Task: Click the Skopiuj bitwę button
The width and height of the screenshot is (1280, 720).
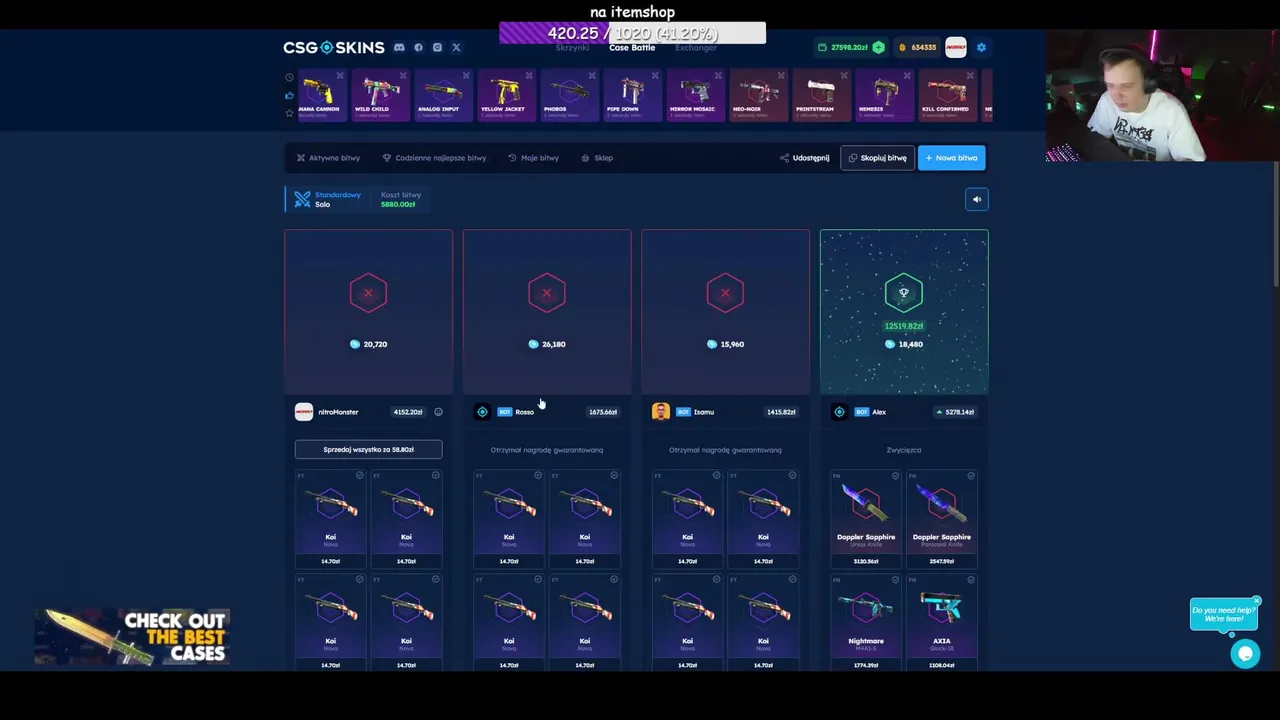Action: pyautogui.click(x=877, y=158)
